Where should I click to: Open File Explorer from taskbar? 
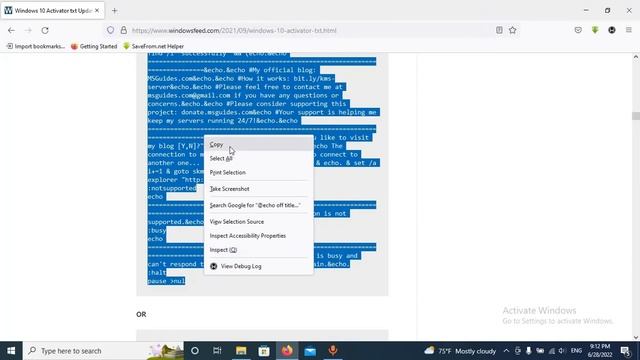tap(241, 351)
